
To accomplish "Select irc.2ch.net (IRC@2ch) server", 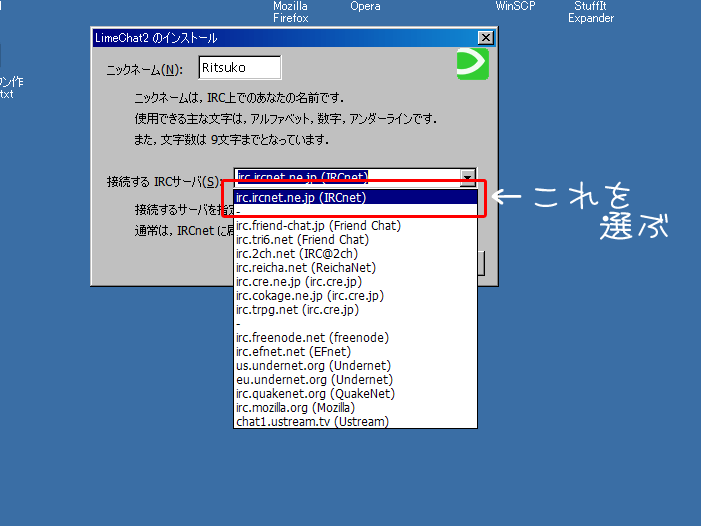I will click(x=355, y=254).
